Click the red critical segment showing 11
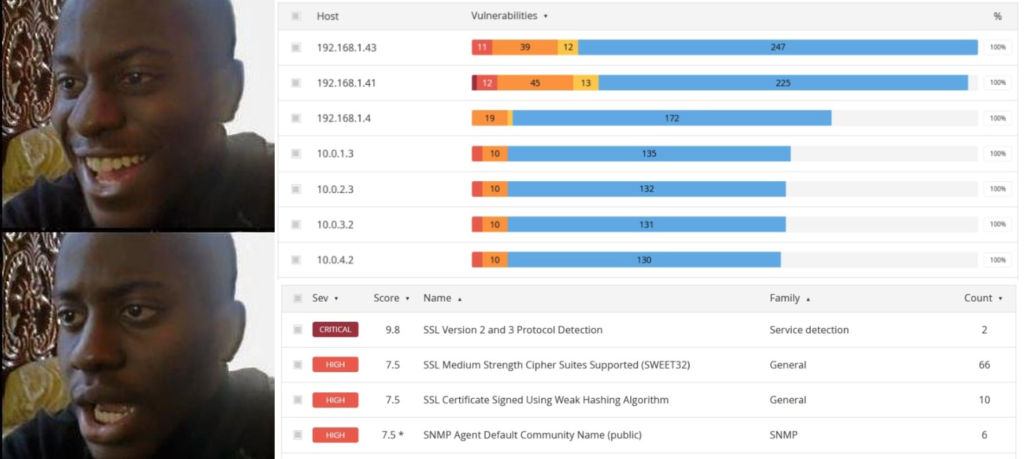Viewport: 1024px width, 459px height. [x=482, y=47]
